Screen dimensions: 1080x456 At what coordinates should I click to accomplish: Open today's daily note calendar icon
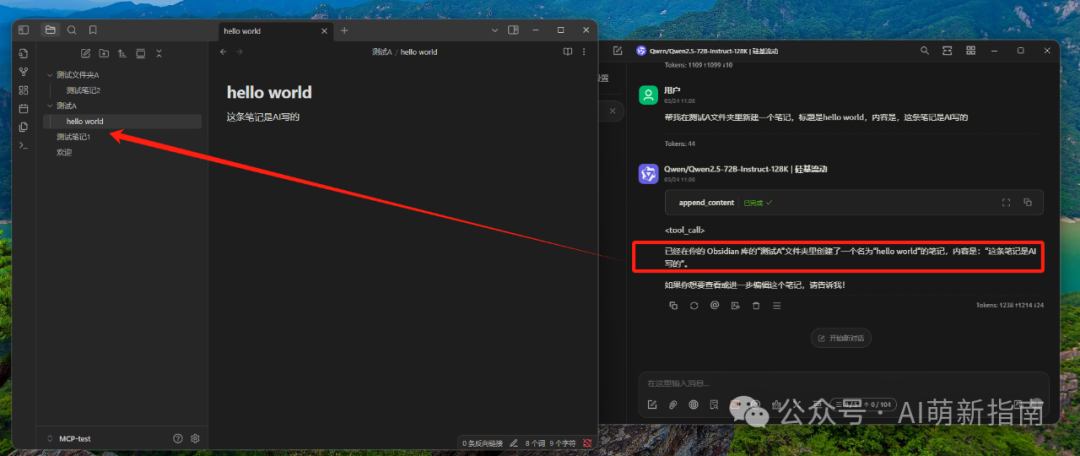click(x=23, y=108)
